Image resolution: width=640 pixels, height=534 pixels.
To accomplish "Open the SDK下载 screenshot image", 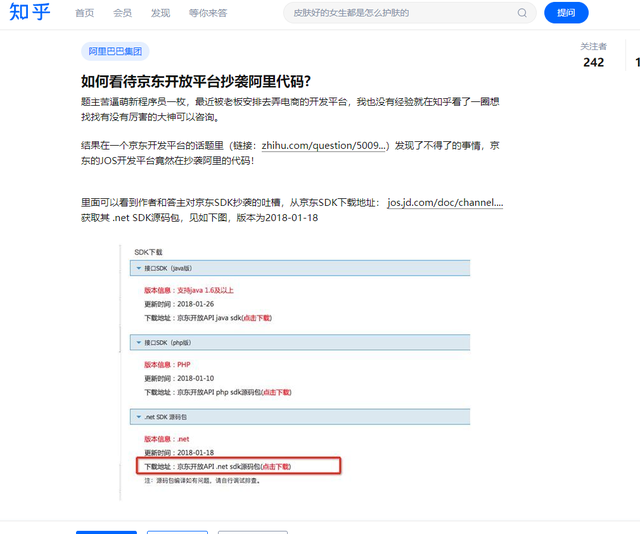I will (x=300, y=370).
